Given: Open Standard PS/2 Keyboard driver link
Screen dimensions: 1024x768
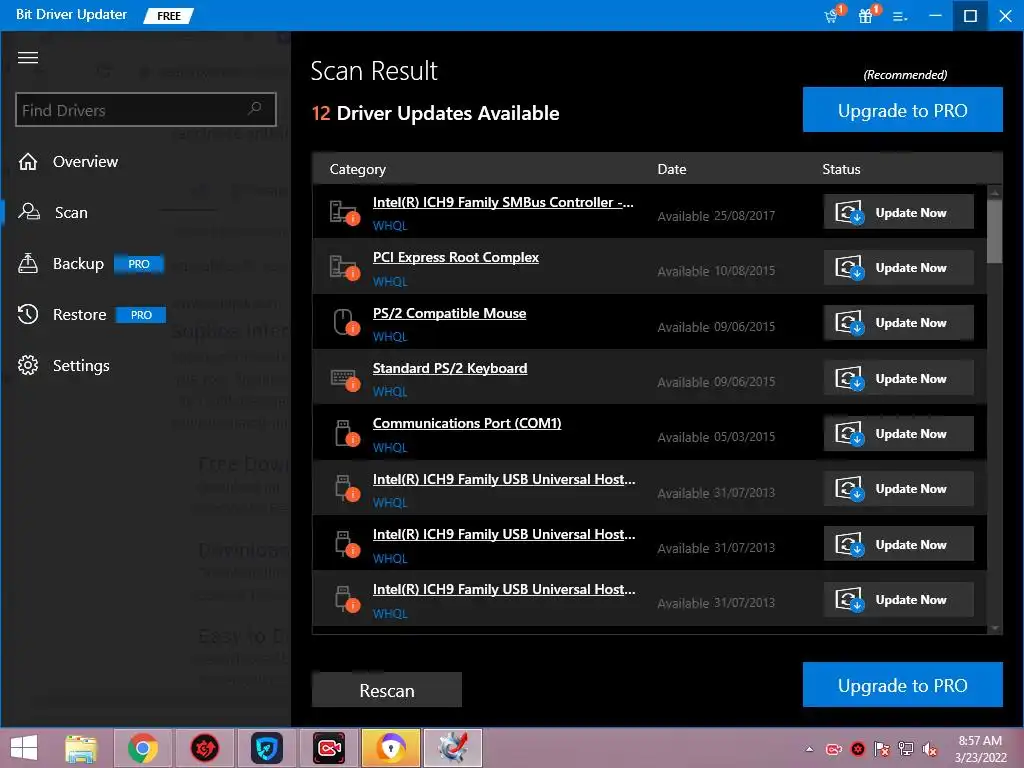Looking at the screenshot, I should pos(450,368).
